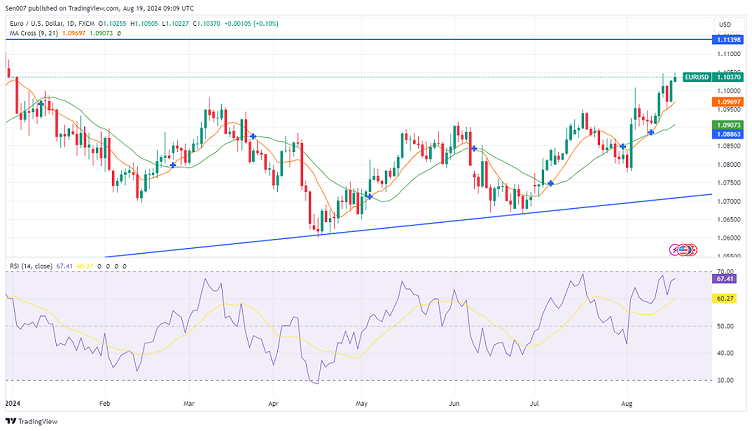
Task: Click the yellow 60.27 RSI average label
Action: (725, 298)
